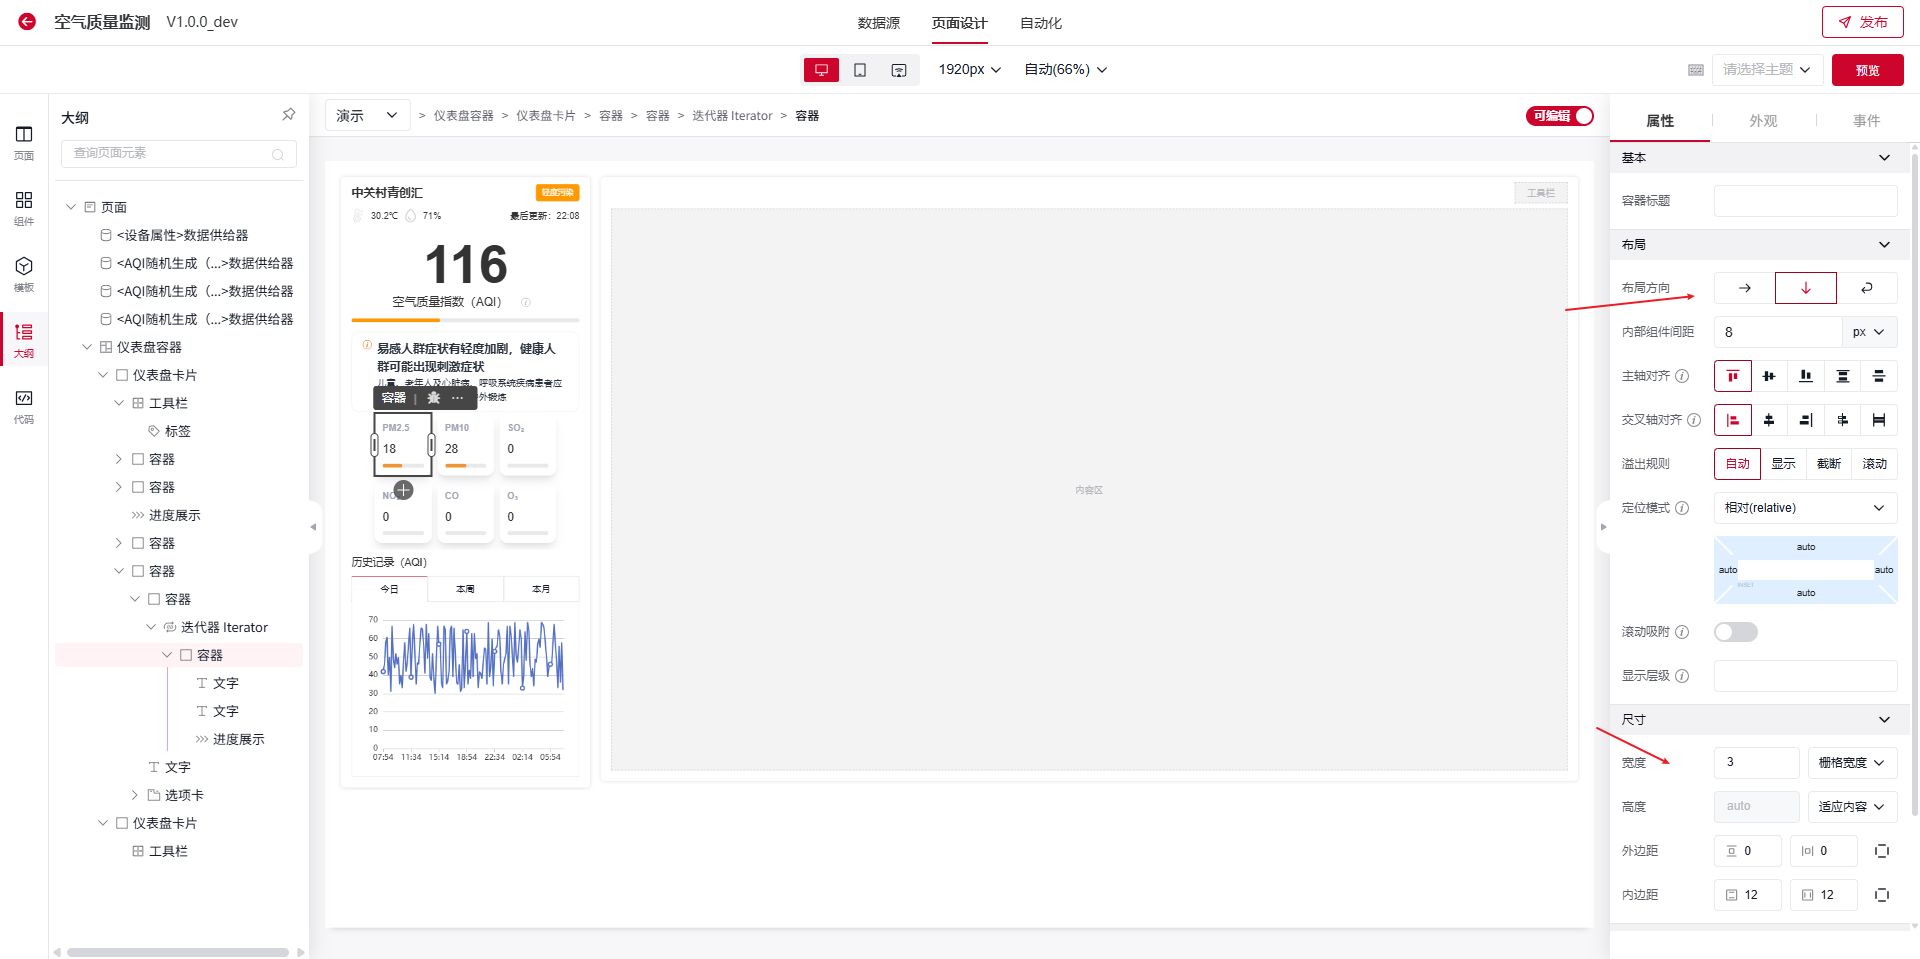
Task: Toggle the 可编辑 editable switch
Action: 1559,116
